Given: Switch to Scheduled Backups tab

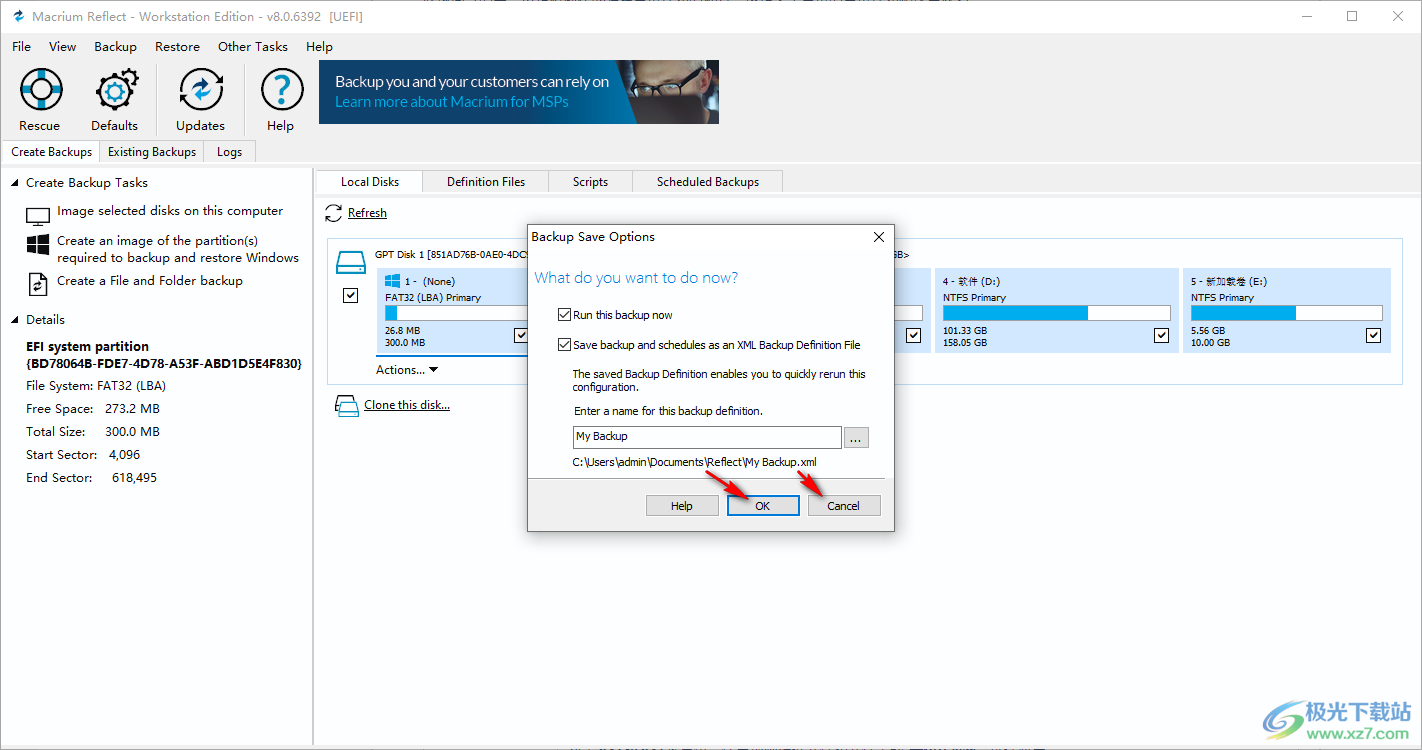Looking at the screenshot, I should click(x=708, y=182).
